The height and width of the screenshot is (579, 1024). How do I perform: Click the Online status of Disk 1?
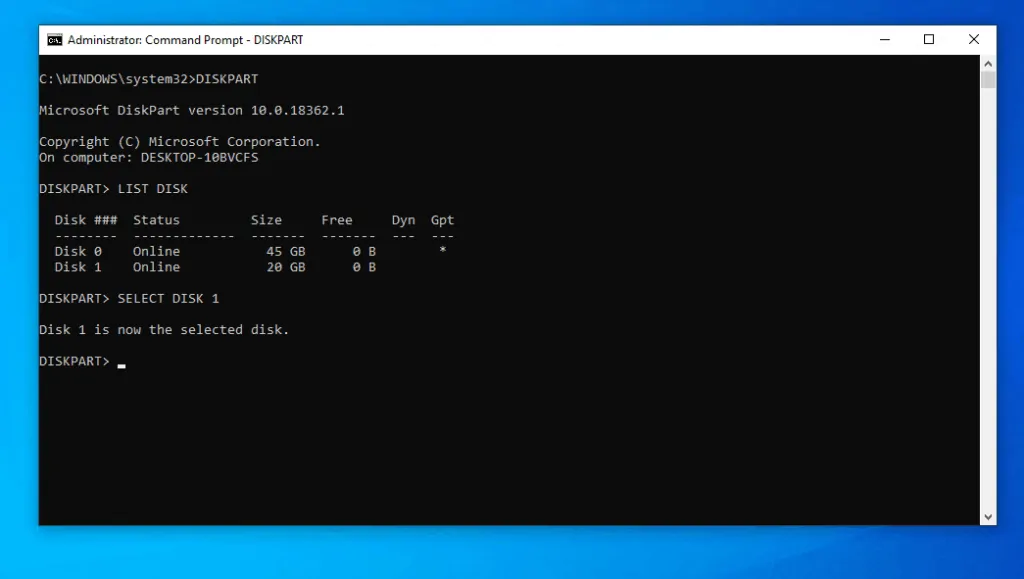point(155,267)
